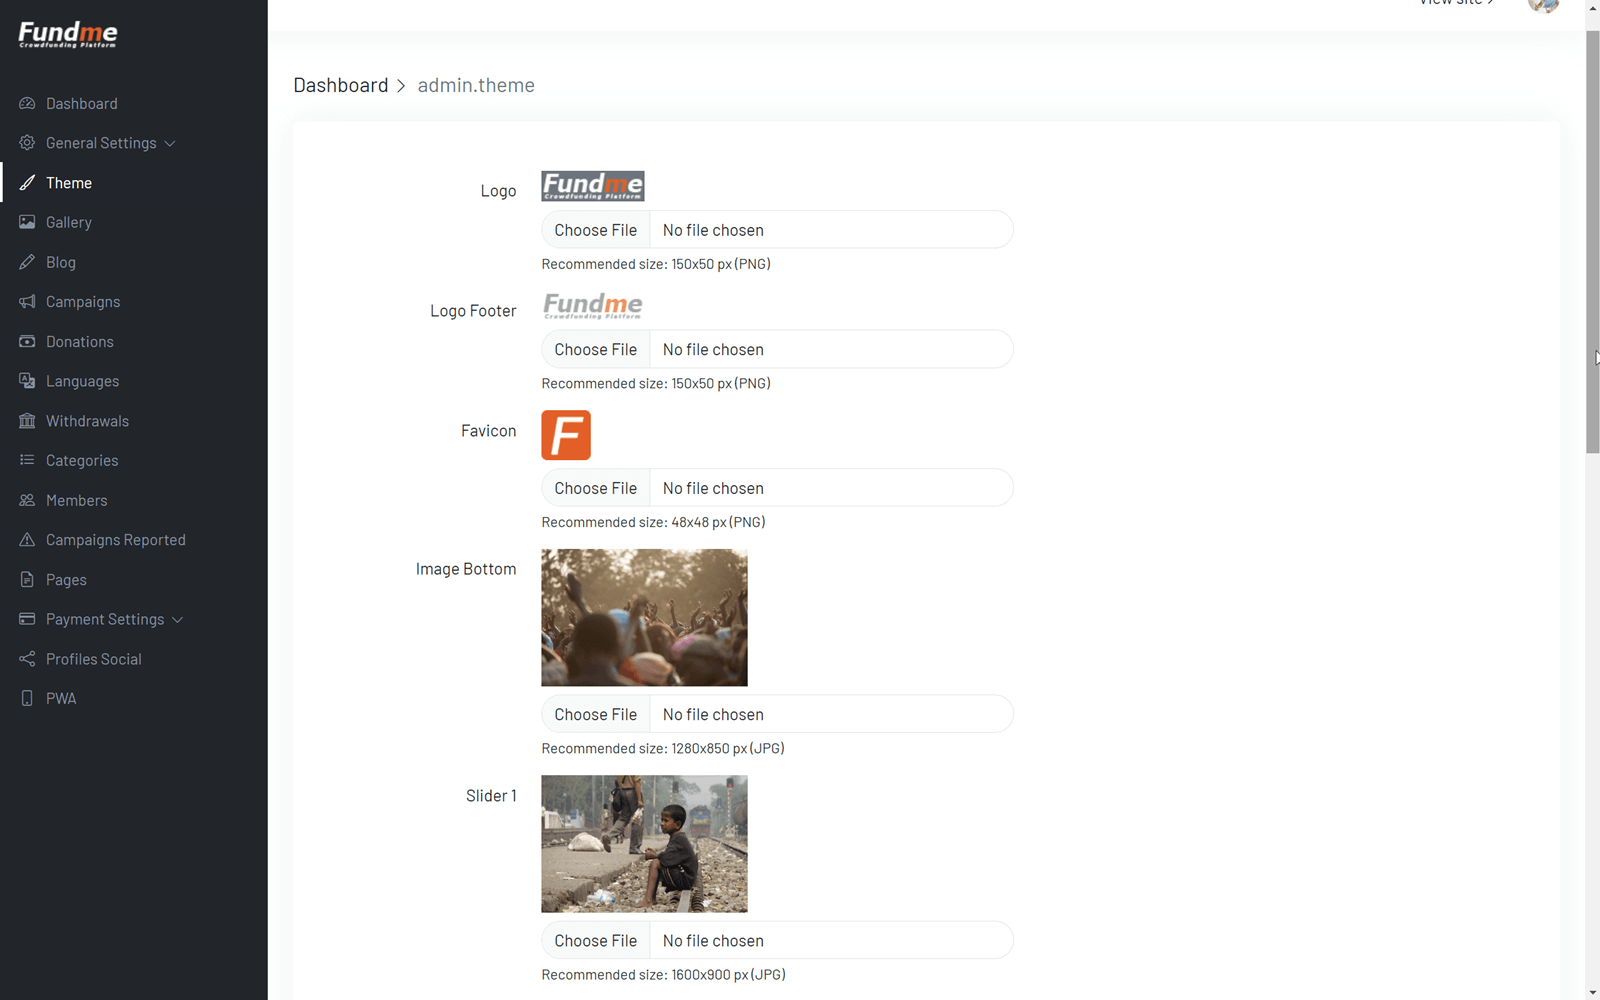Click the scrollbar down arrow
Image resolution: width=1600 pixels, height=1000 pixels.
point(1593,992)
